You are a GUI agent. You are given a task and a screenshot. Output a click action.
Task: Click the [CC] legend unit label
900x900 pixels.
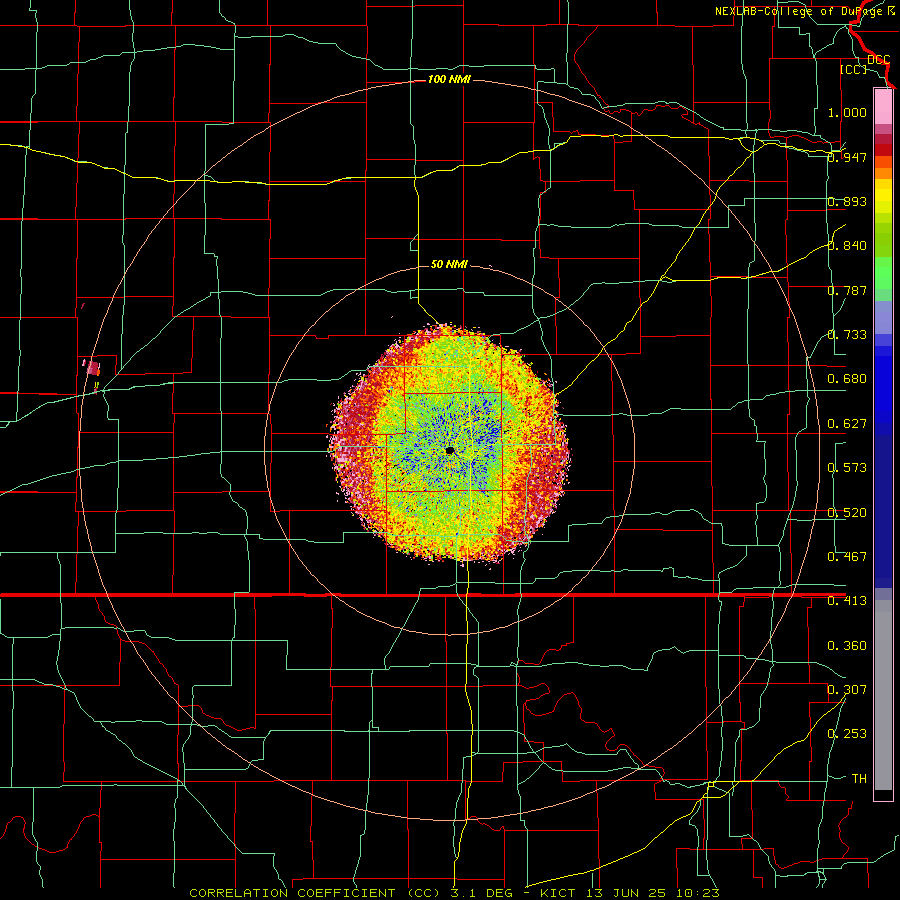click(853, 70)
